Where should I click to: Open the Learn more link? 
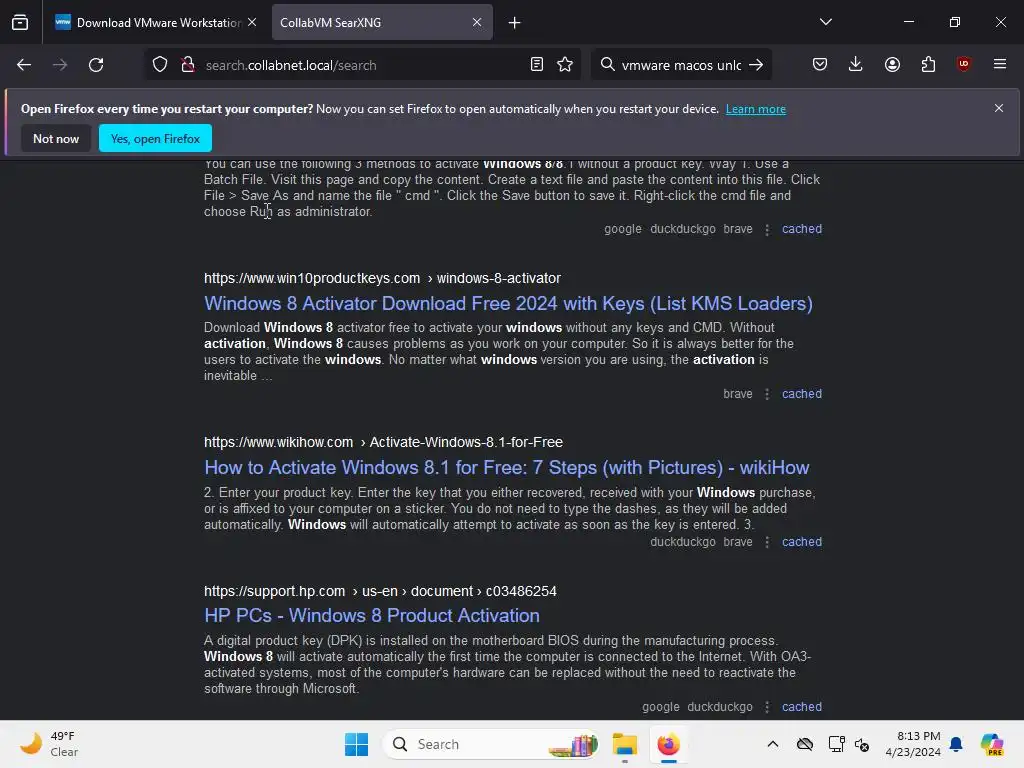756,109
